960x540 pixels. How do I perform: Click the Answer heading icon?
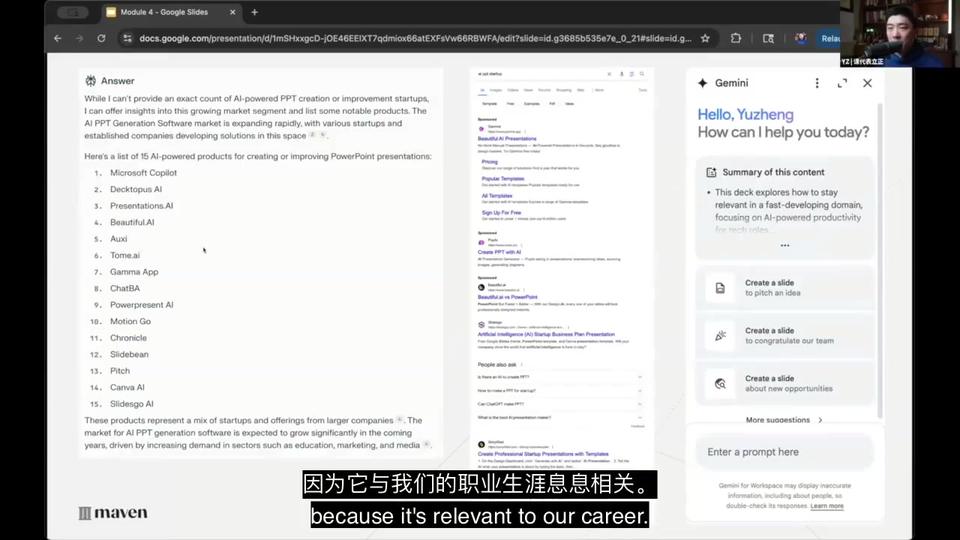(91, 81)
